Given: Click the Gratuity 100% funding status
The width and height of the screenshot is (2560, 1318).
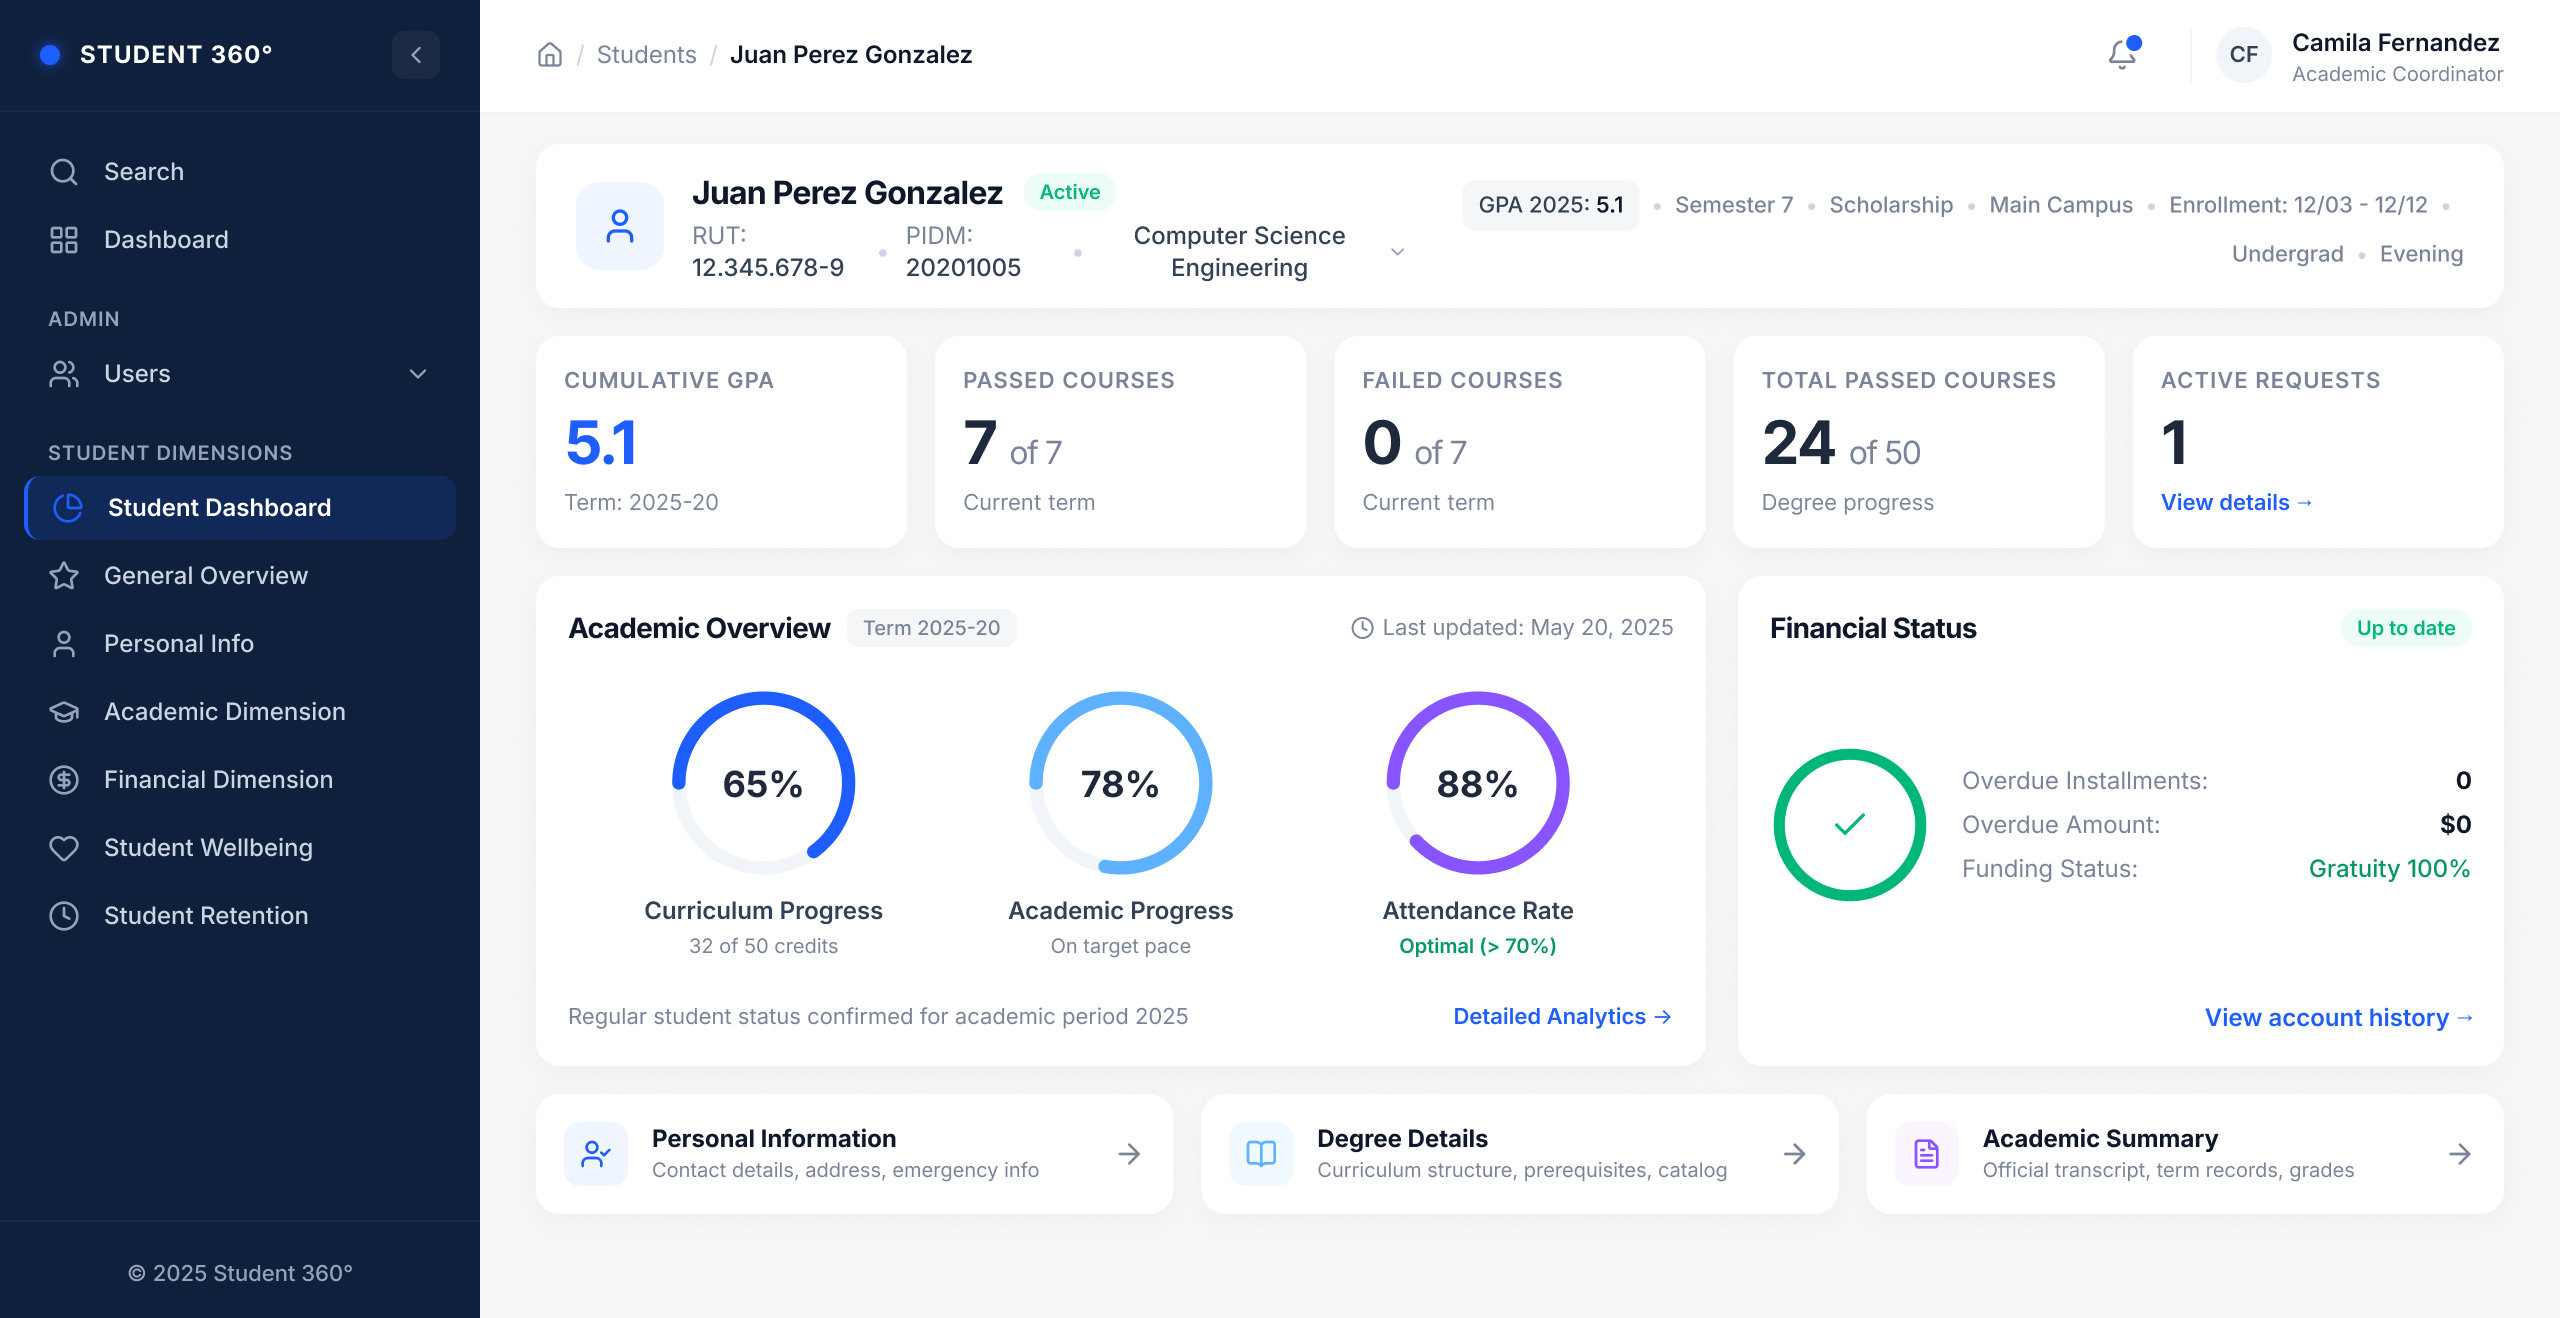Looking at the screenshot, I should coord(2389,868).
